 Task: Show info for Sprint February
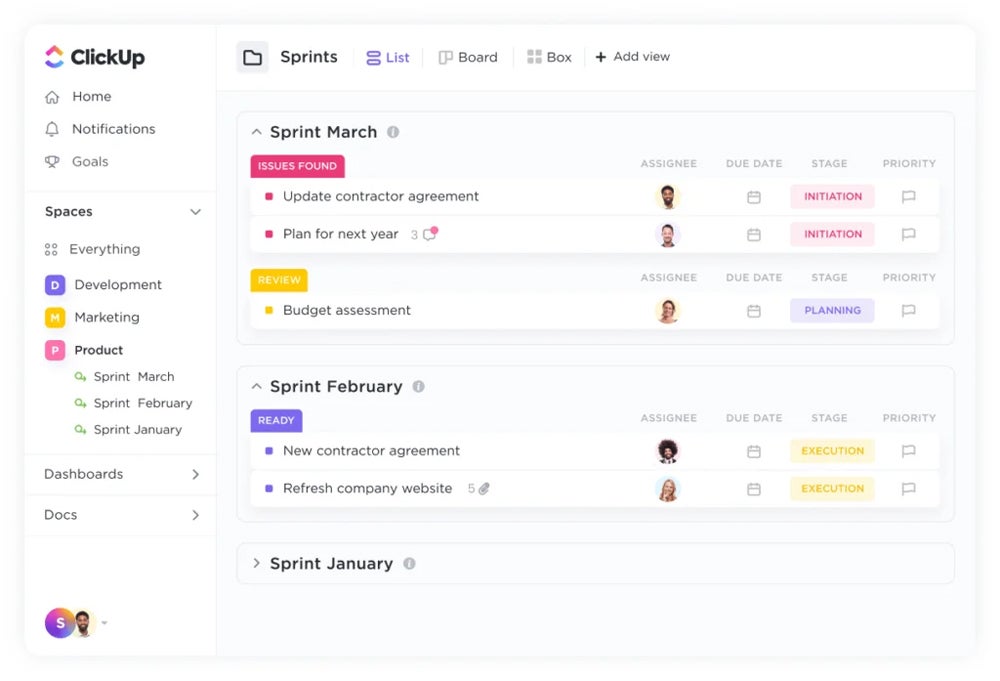click(418, 386)
